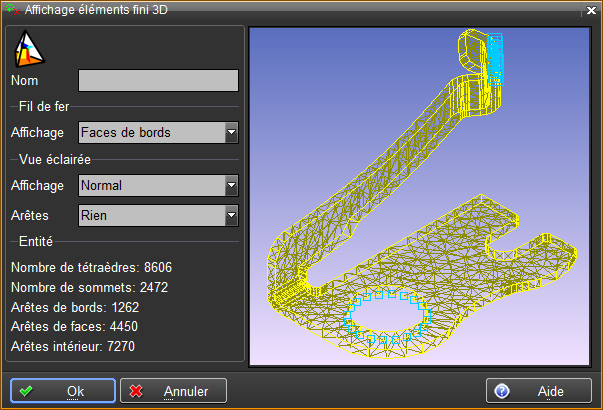Click the Nombre de tétraèdres: 8606 text

[x=92, y=267]
